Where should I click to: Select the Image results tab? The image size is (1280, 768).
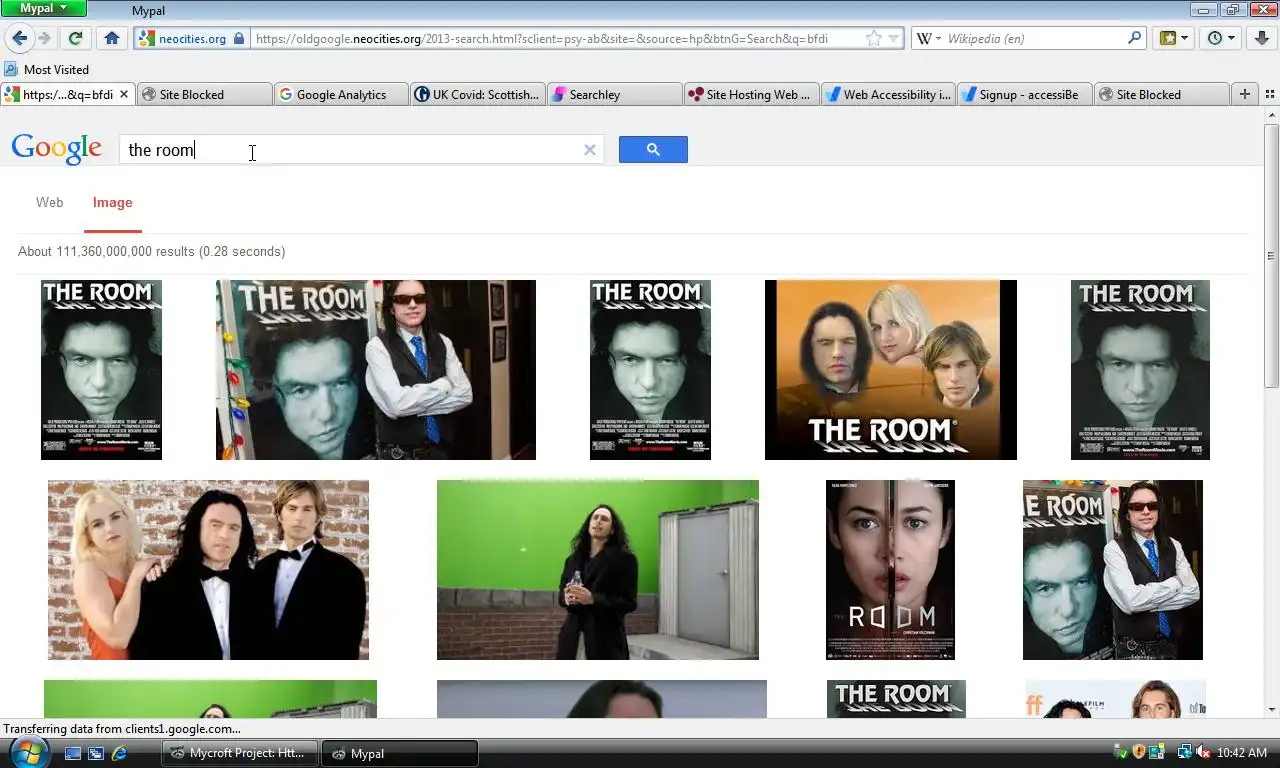point(112,202)
